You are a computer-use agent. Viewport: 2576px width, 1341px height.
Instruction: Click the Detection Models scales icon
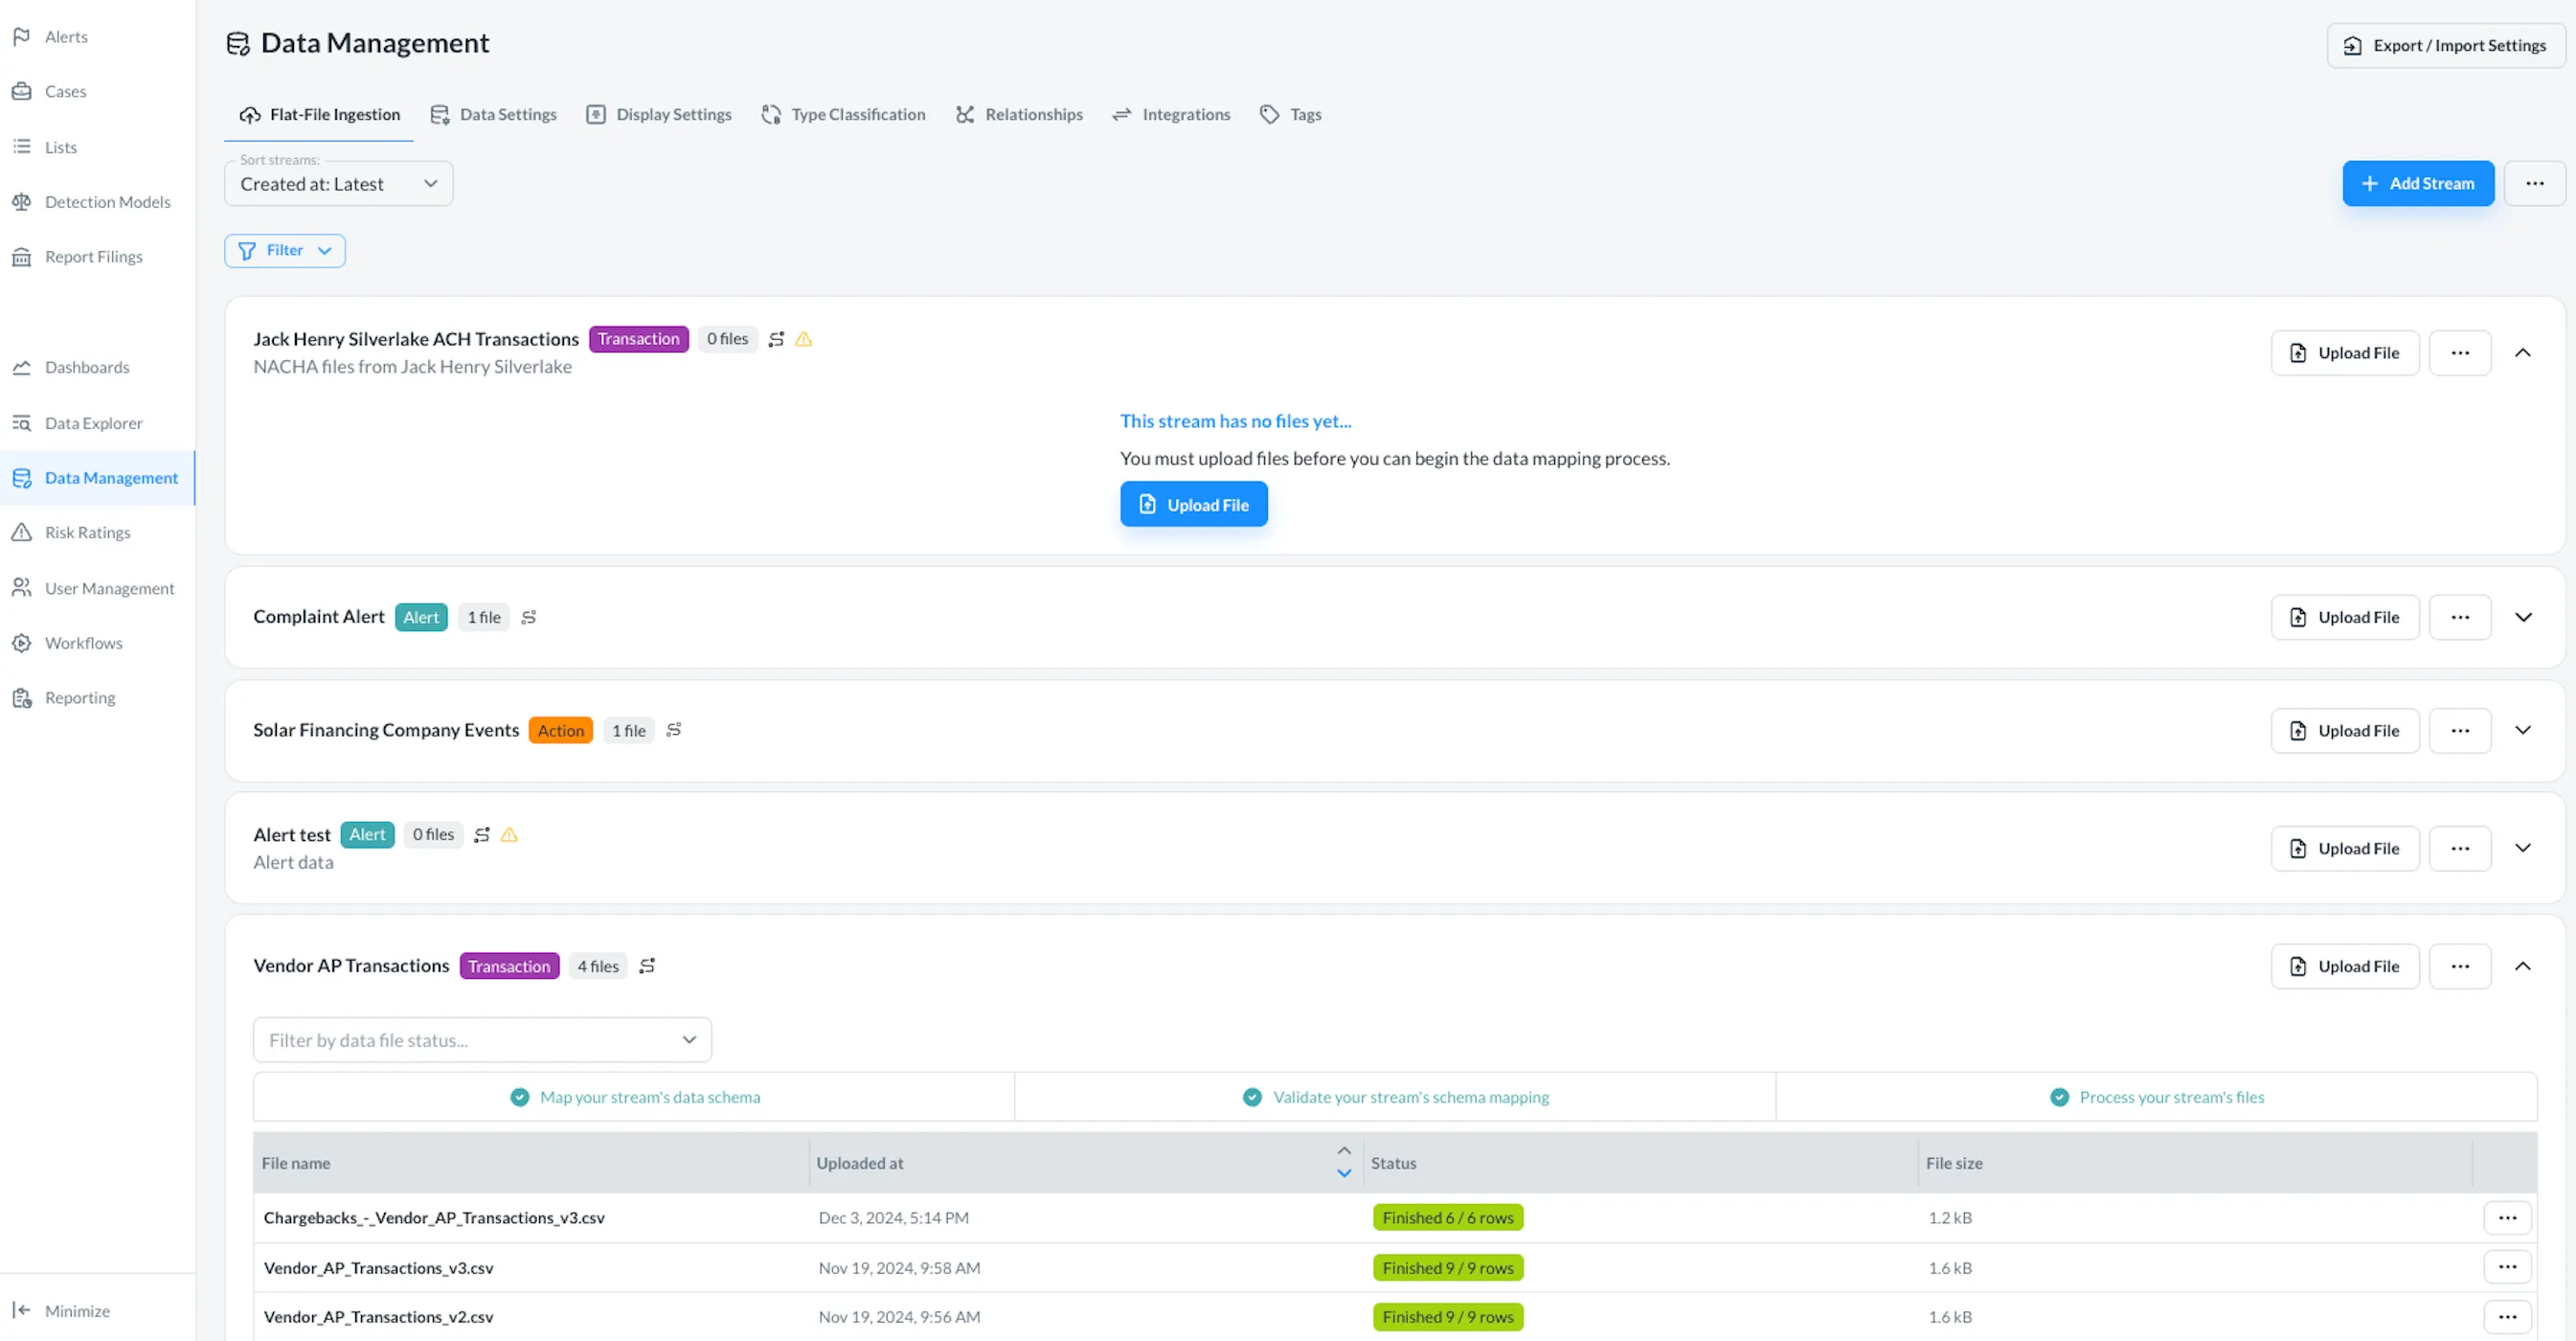[21, 202]
